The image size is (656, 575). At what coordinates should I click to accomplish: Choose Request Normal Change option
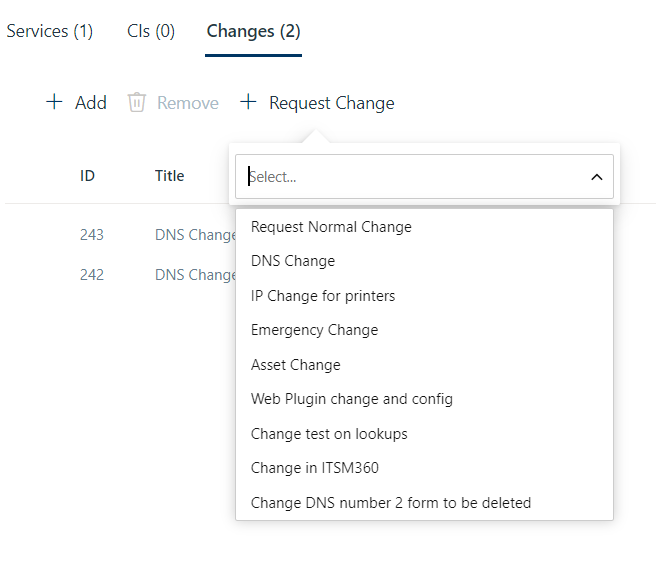[x=331, y=227]
